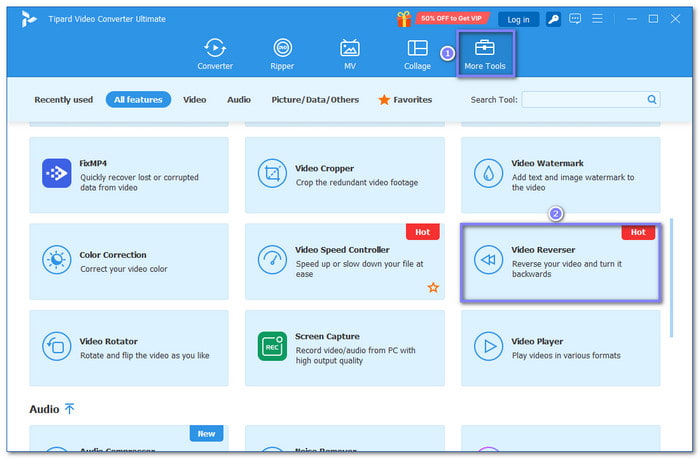Viewport: 700px width, 459px height.
Task: Select the Picture/Data/Others tab
Action: click(x=314, y=100)
